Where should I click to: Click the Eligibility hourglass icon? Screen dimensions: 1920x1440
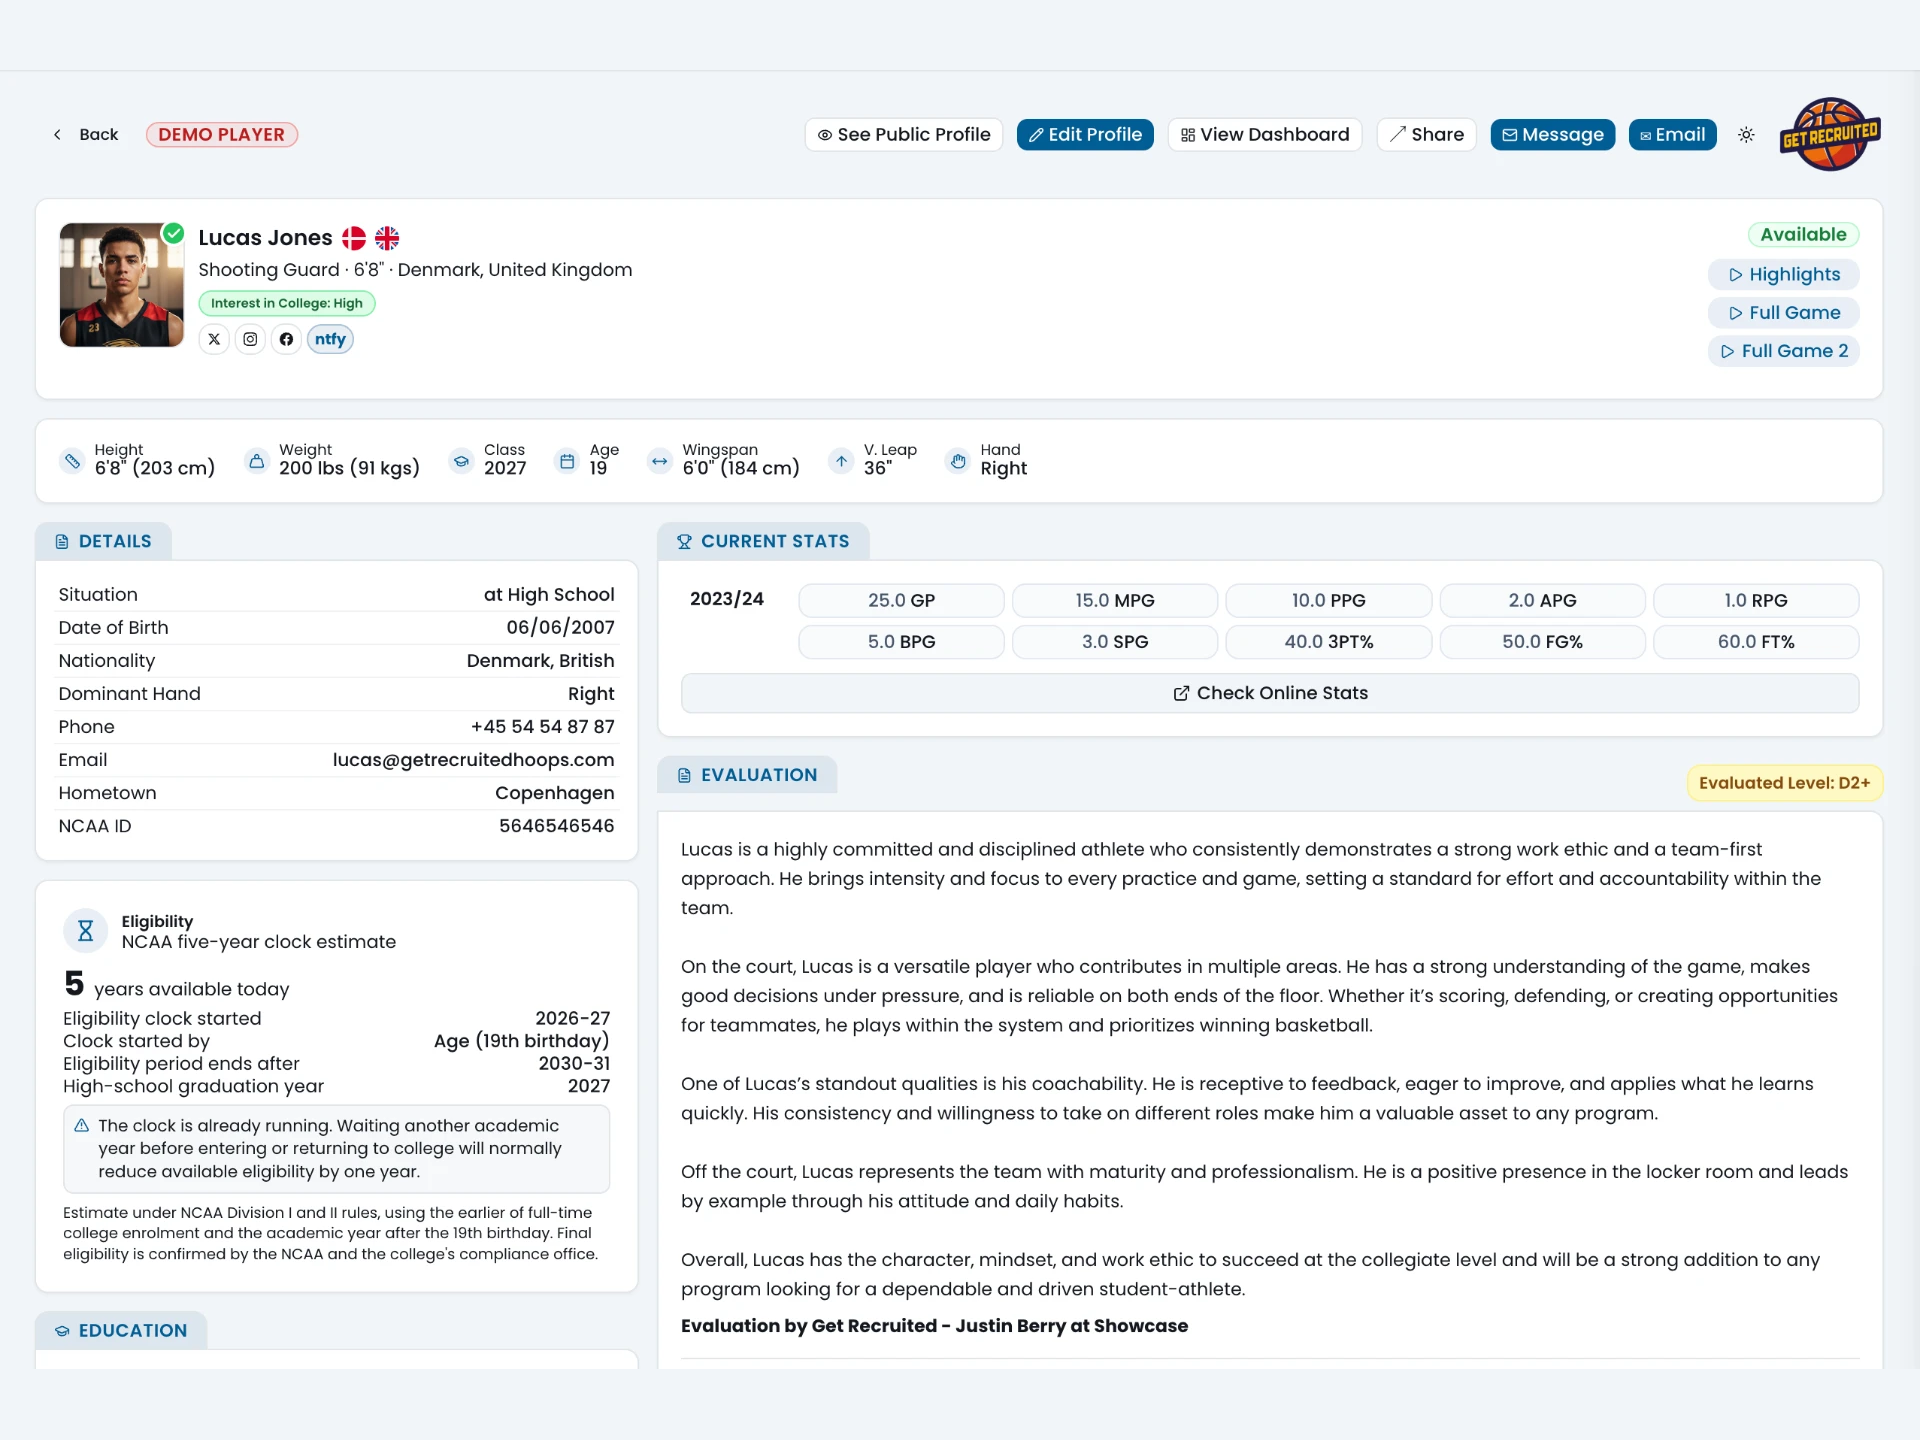86,931
